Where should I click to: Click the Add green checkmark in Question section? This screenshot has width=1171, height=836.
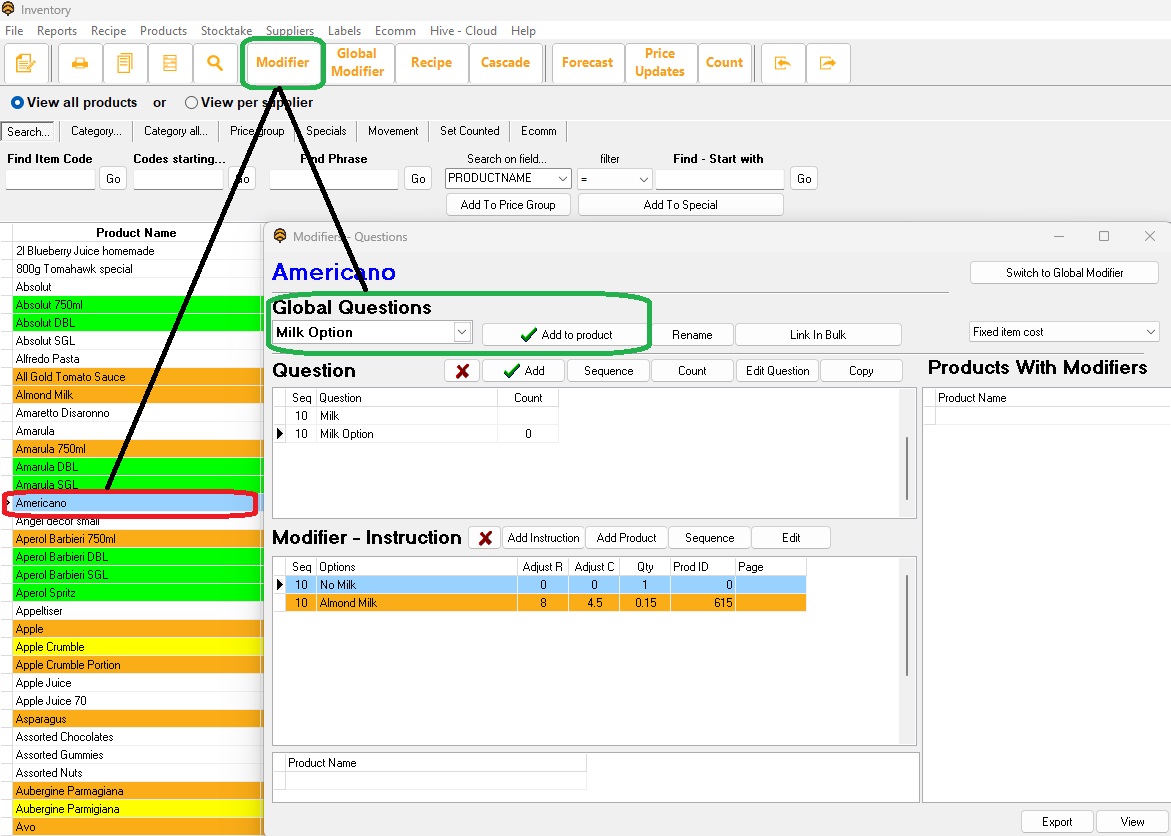[524, 370]
